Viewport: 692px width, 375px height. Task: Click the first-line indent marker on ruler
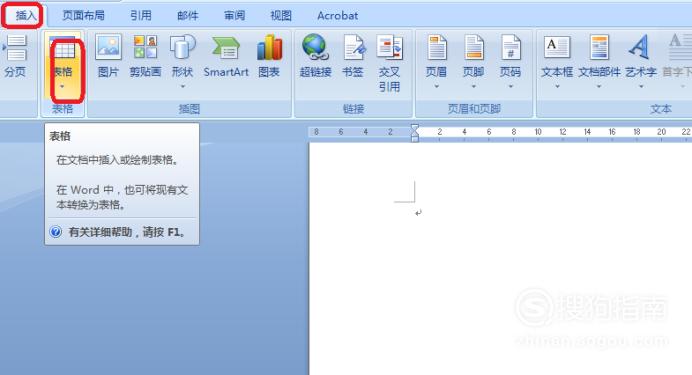pos(415,128)
